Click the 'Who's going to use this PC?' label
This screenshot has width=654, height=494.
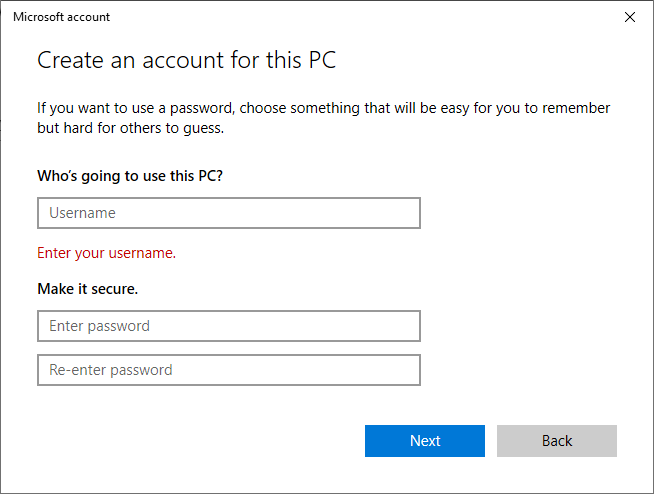click(129, 176)
